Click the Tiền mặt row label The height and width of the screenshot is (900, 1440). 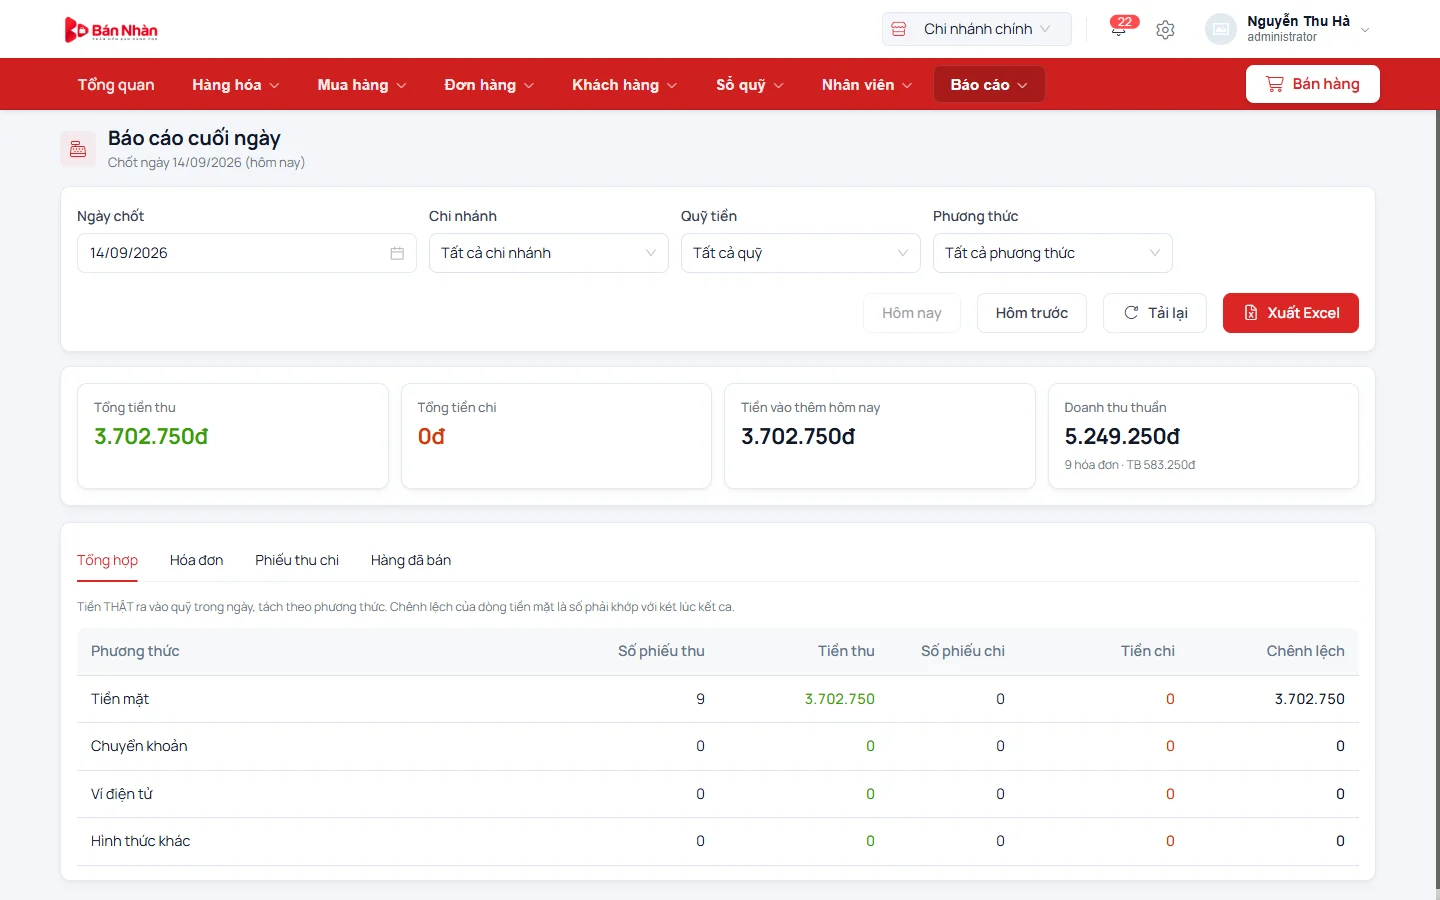[120, 699]
